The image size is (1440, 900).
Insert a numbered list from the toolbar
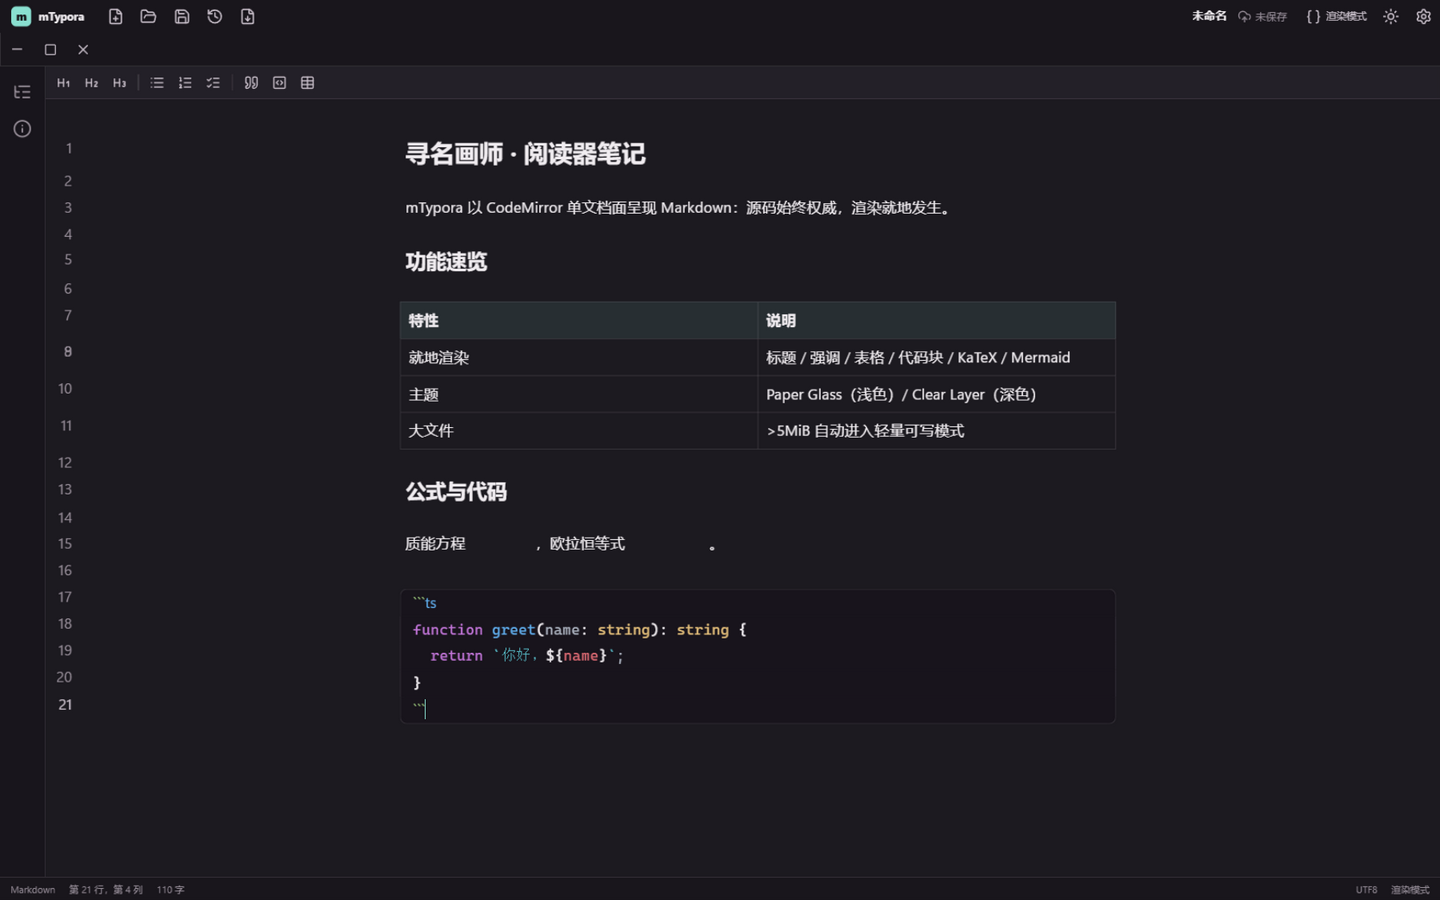(x=185, y=83)
